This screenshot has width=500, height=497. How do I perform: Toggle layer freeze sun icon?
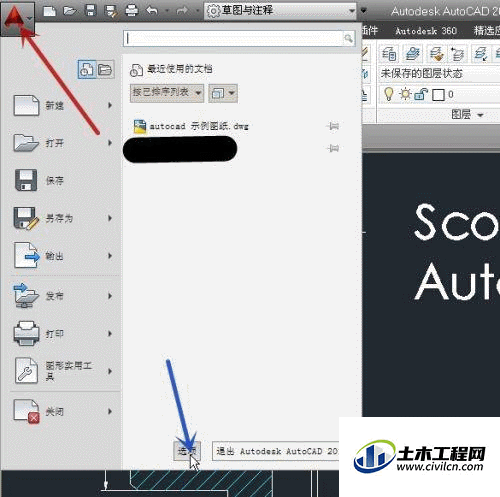[x=405, y=94]
